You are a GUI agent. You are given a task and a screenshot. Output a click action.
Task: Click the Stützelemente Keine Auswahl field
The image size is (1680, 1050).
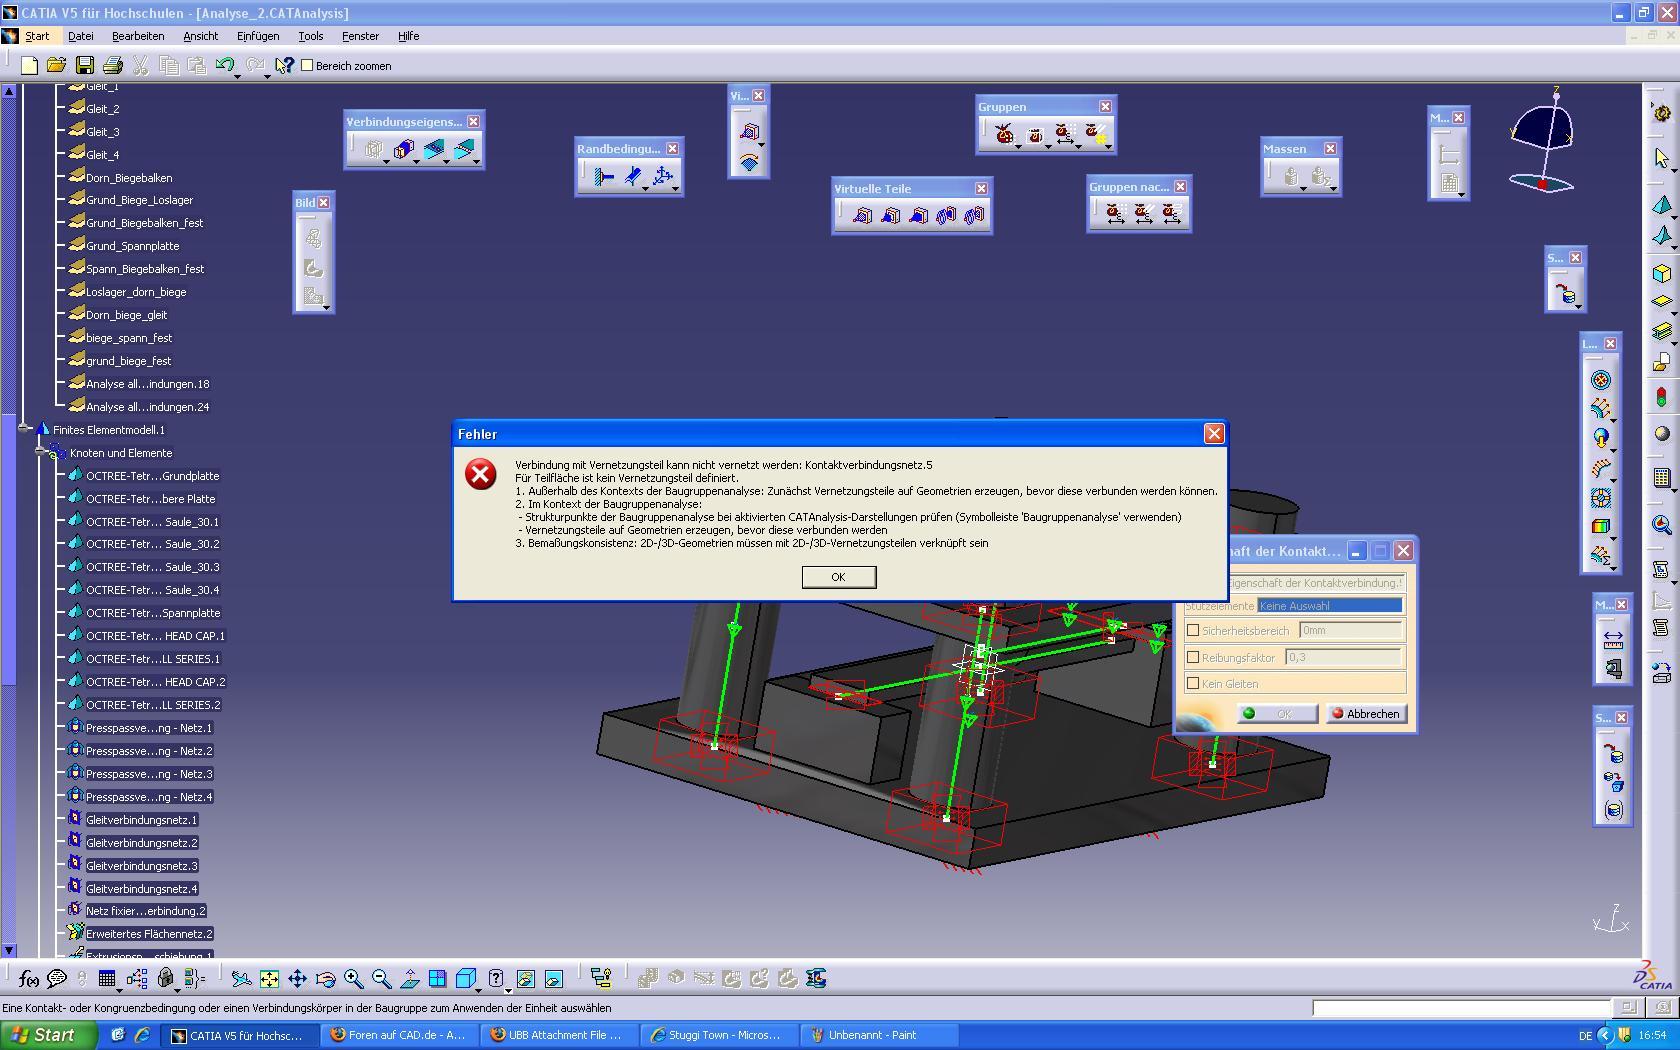[x=1330, y=605]
